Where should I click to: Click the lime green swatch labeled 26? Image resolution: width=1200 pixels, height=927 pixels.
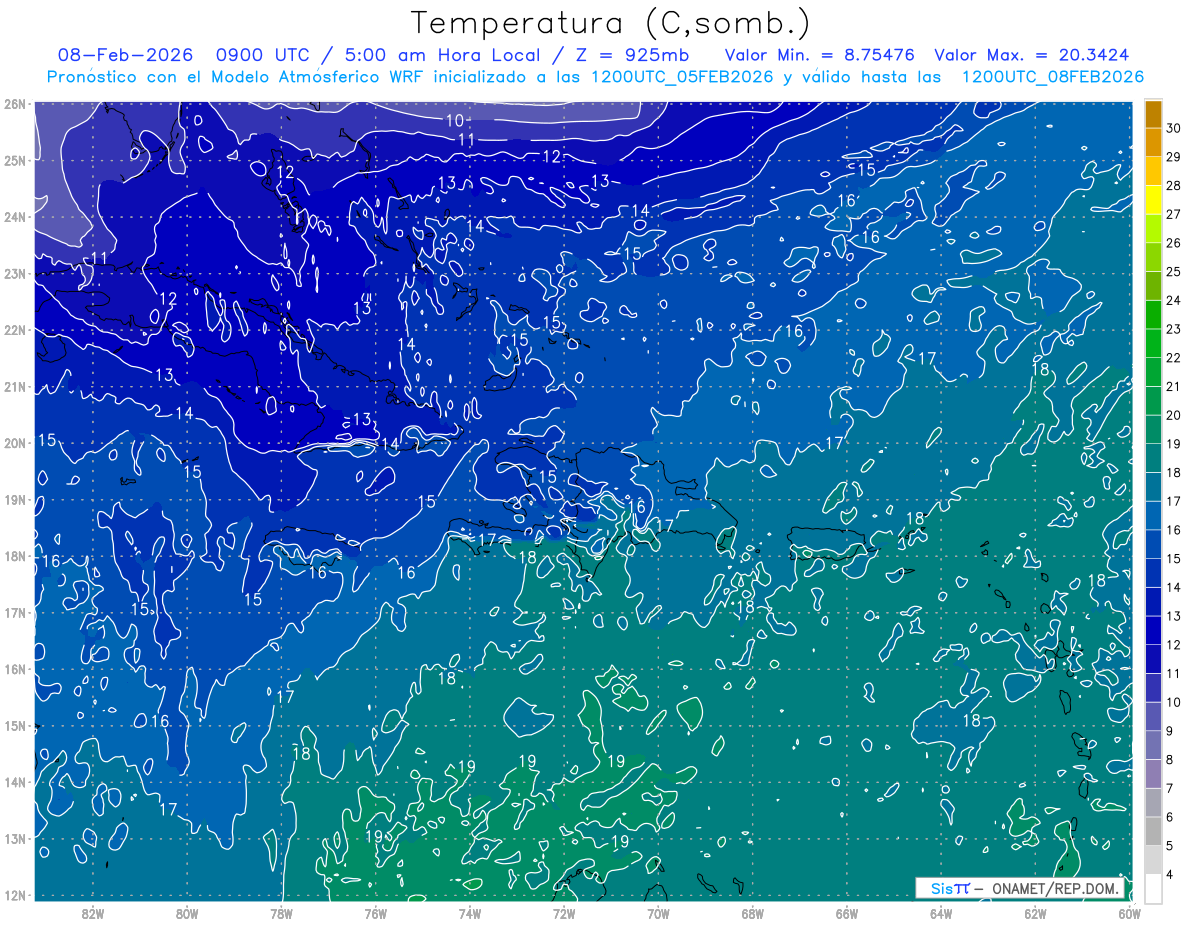click(x=1153, y=229)
